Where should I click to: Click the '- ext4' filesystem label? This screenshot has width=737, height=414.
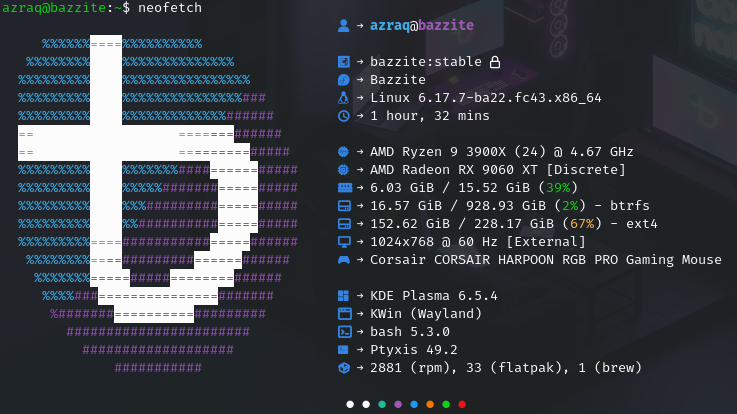(634, 224)
